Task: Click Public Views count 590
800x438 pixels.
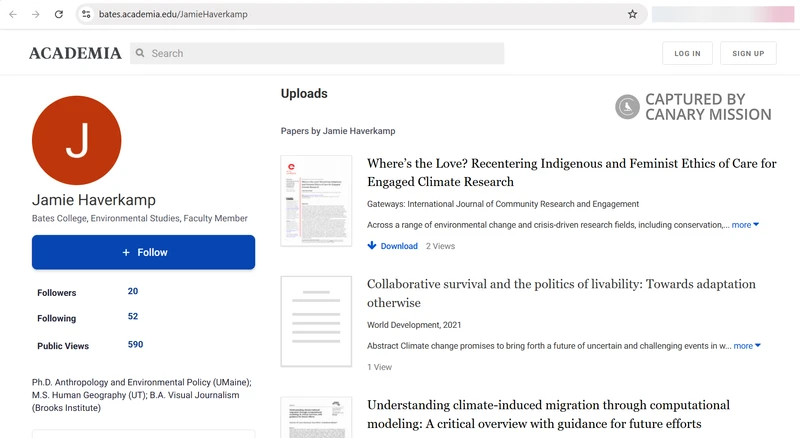Action: point(135,345)
